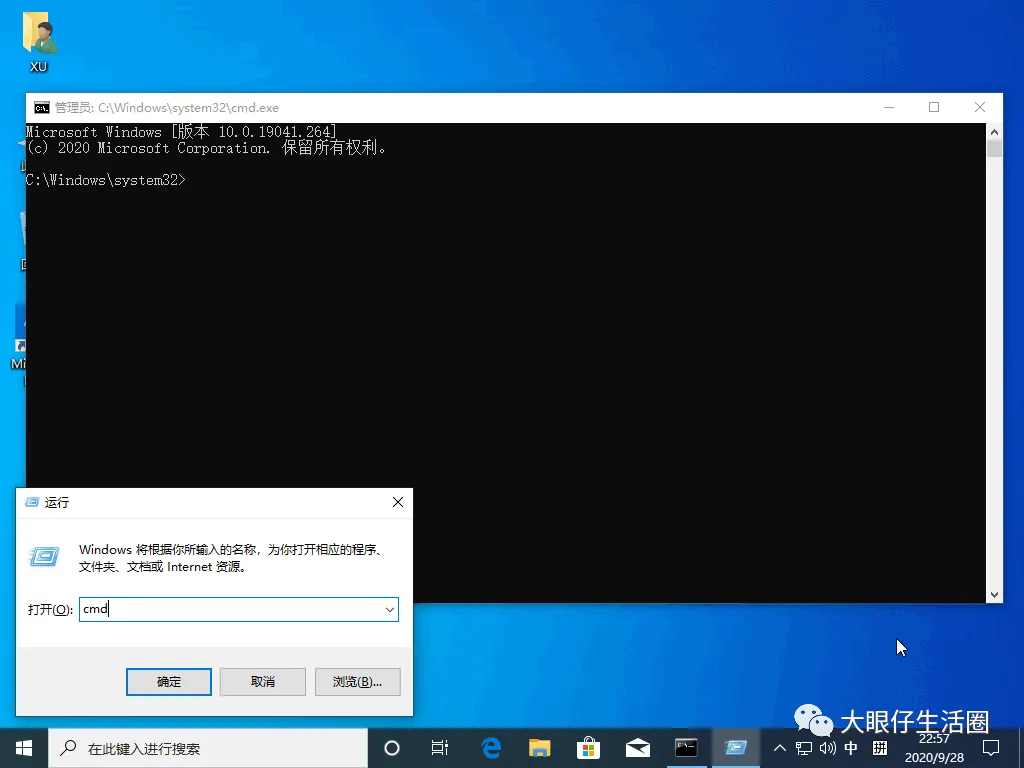
Task: Open File Explorer from the taskbar
Action: (539, 747)
